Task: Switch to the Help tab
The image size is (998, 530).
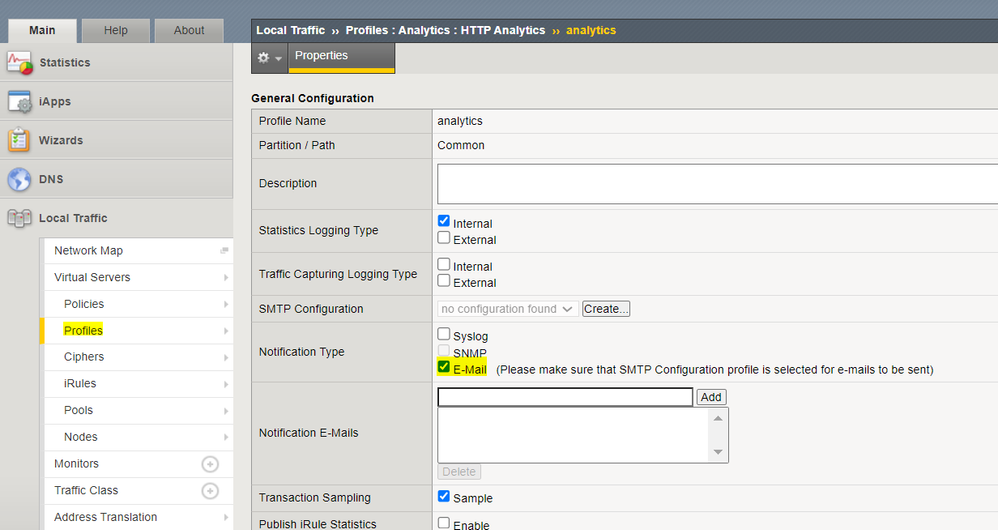Action: [116, 30]
